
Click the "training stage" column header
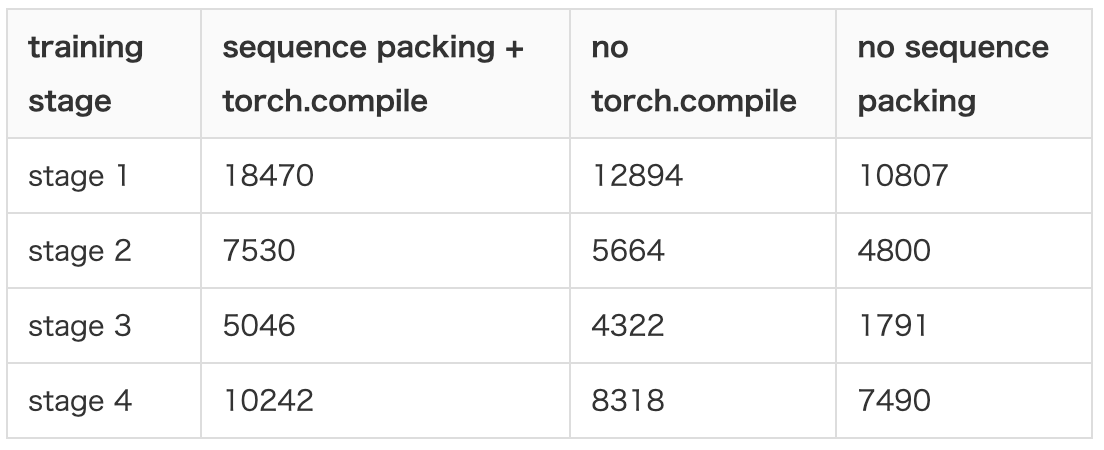pyautogui.click(x=86, y=74)
